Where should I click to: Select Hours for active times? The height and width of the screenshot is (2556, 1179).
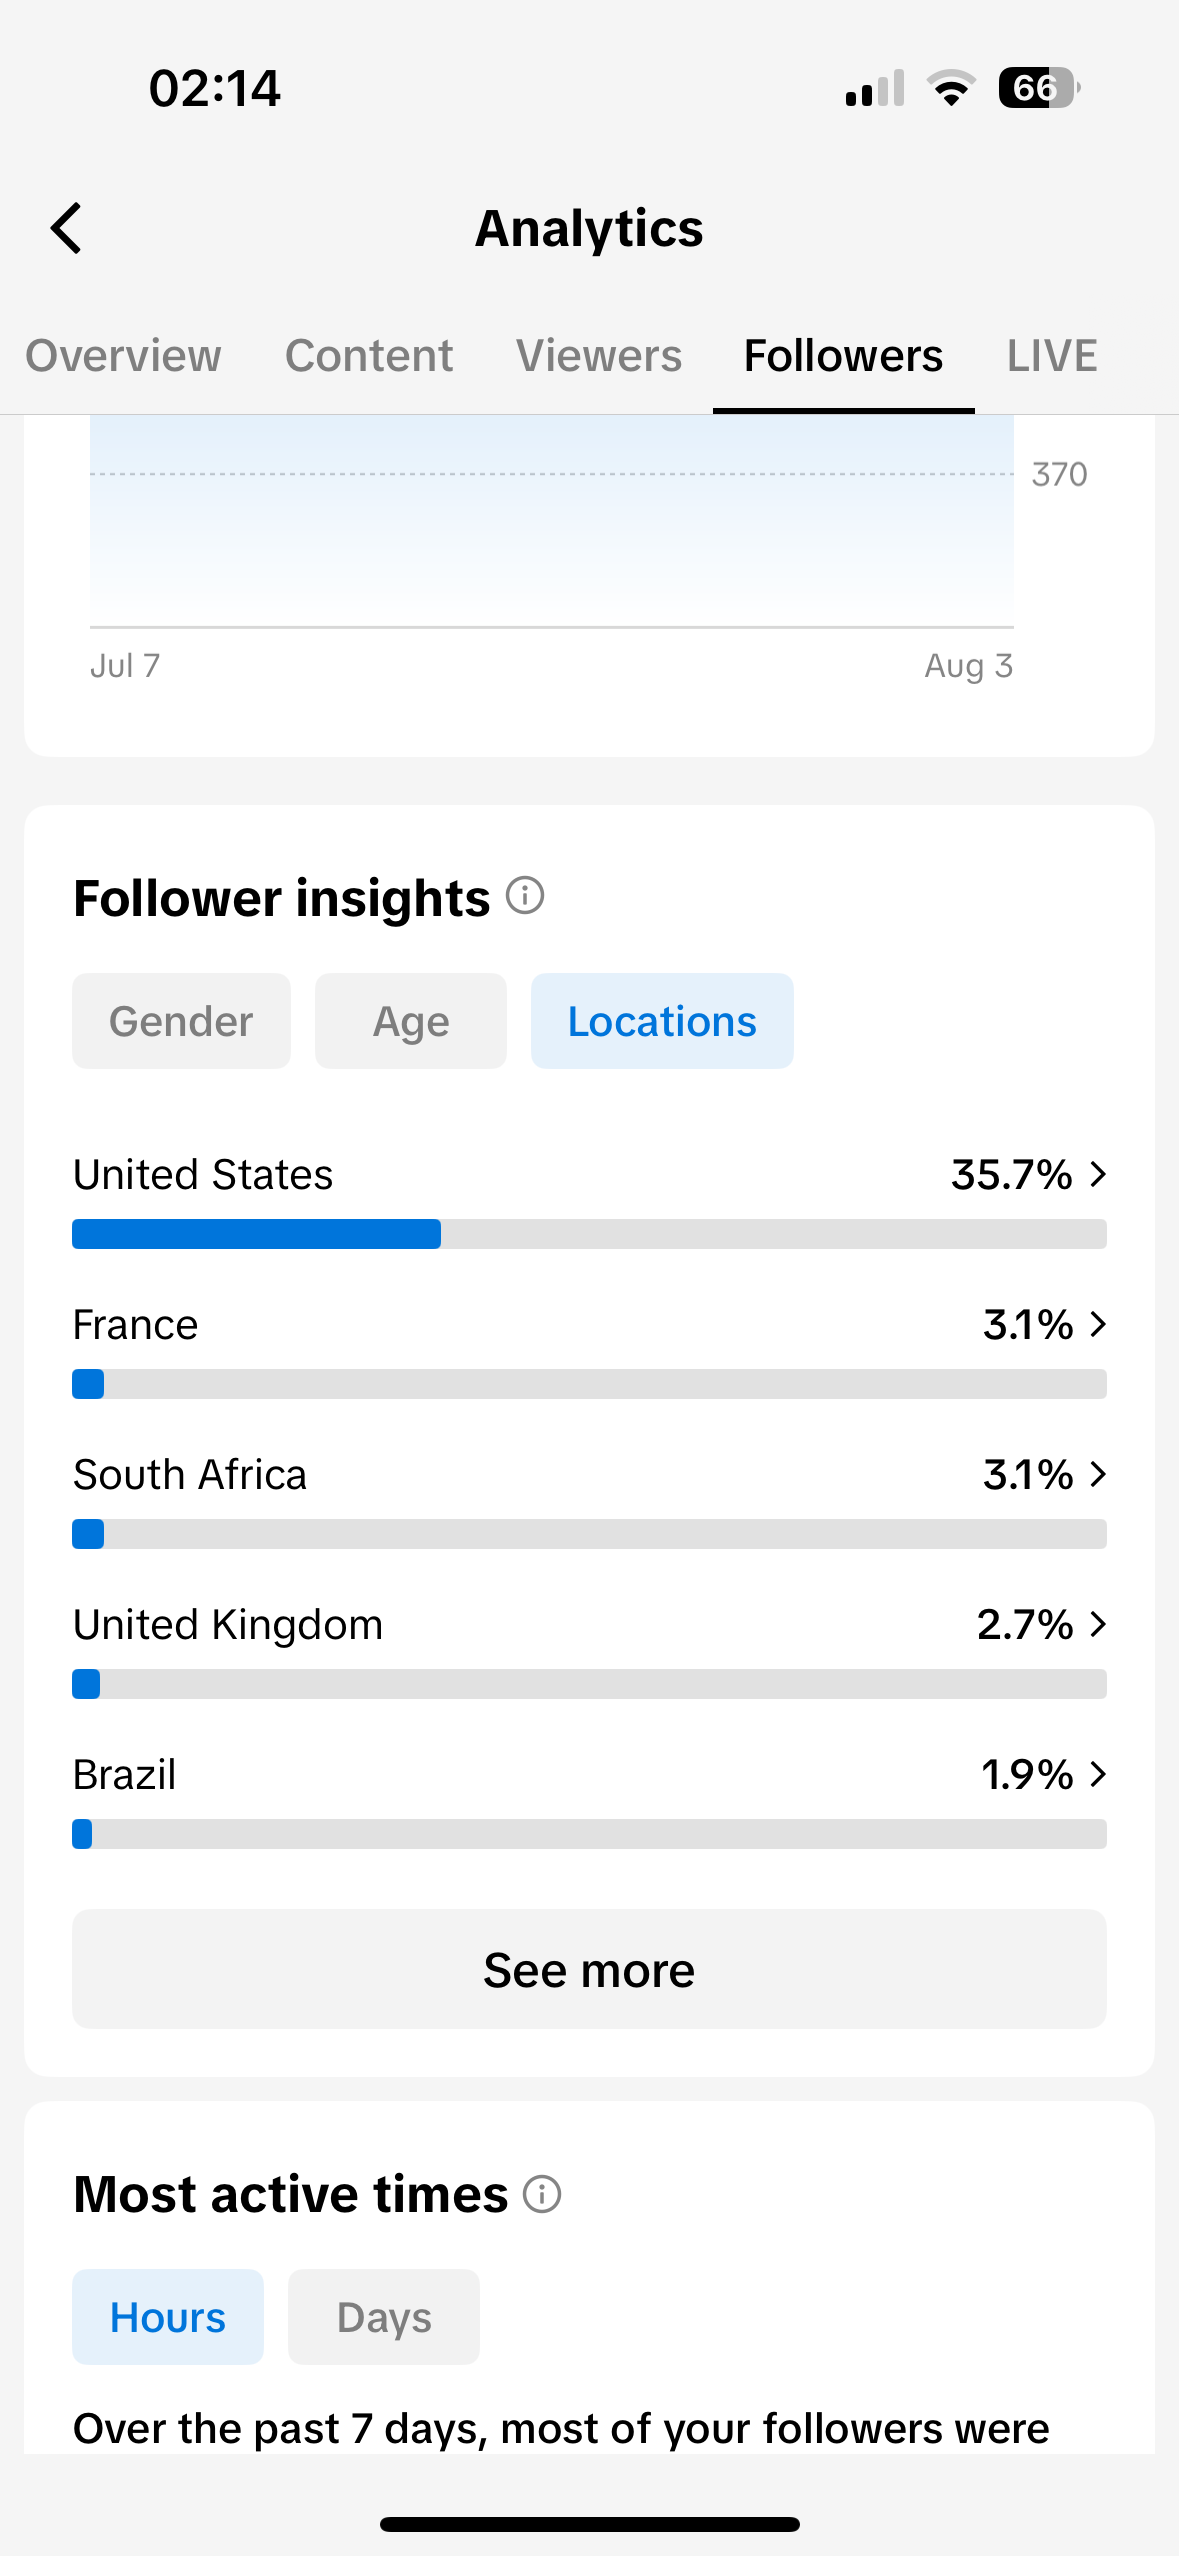(x=168, y=2317)
